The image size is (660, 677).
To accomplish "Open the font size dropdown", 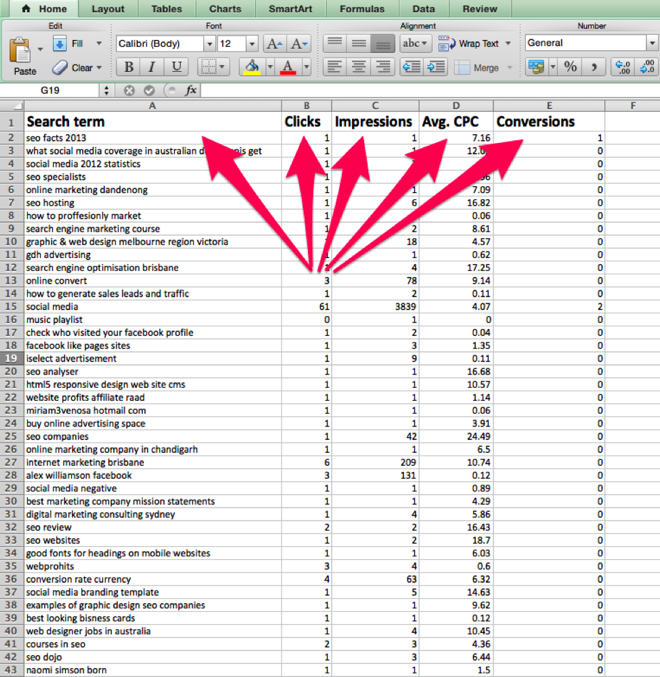I will pos(252,44).
